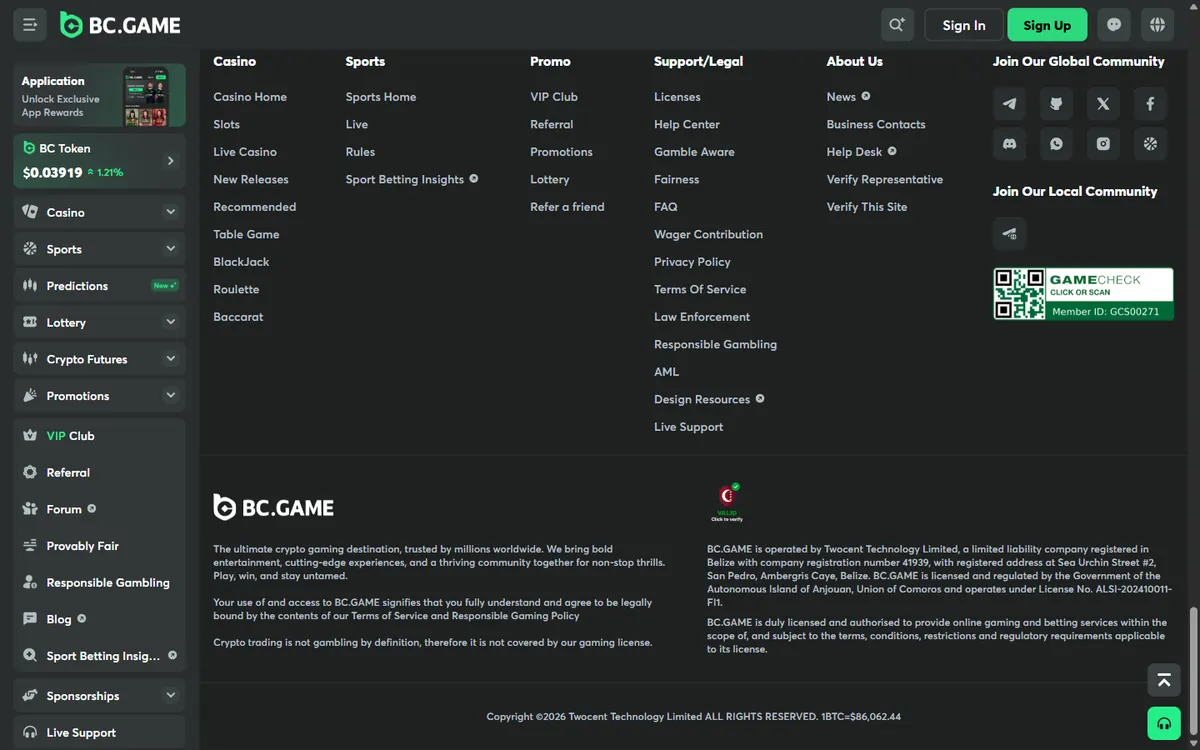Click the green Sign Up button
This screenshot has width=1200, height=750.
(x=1047, y=25)
